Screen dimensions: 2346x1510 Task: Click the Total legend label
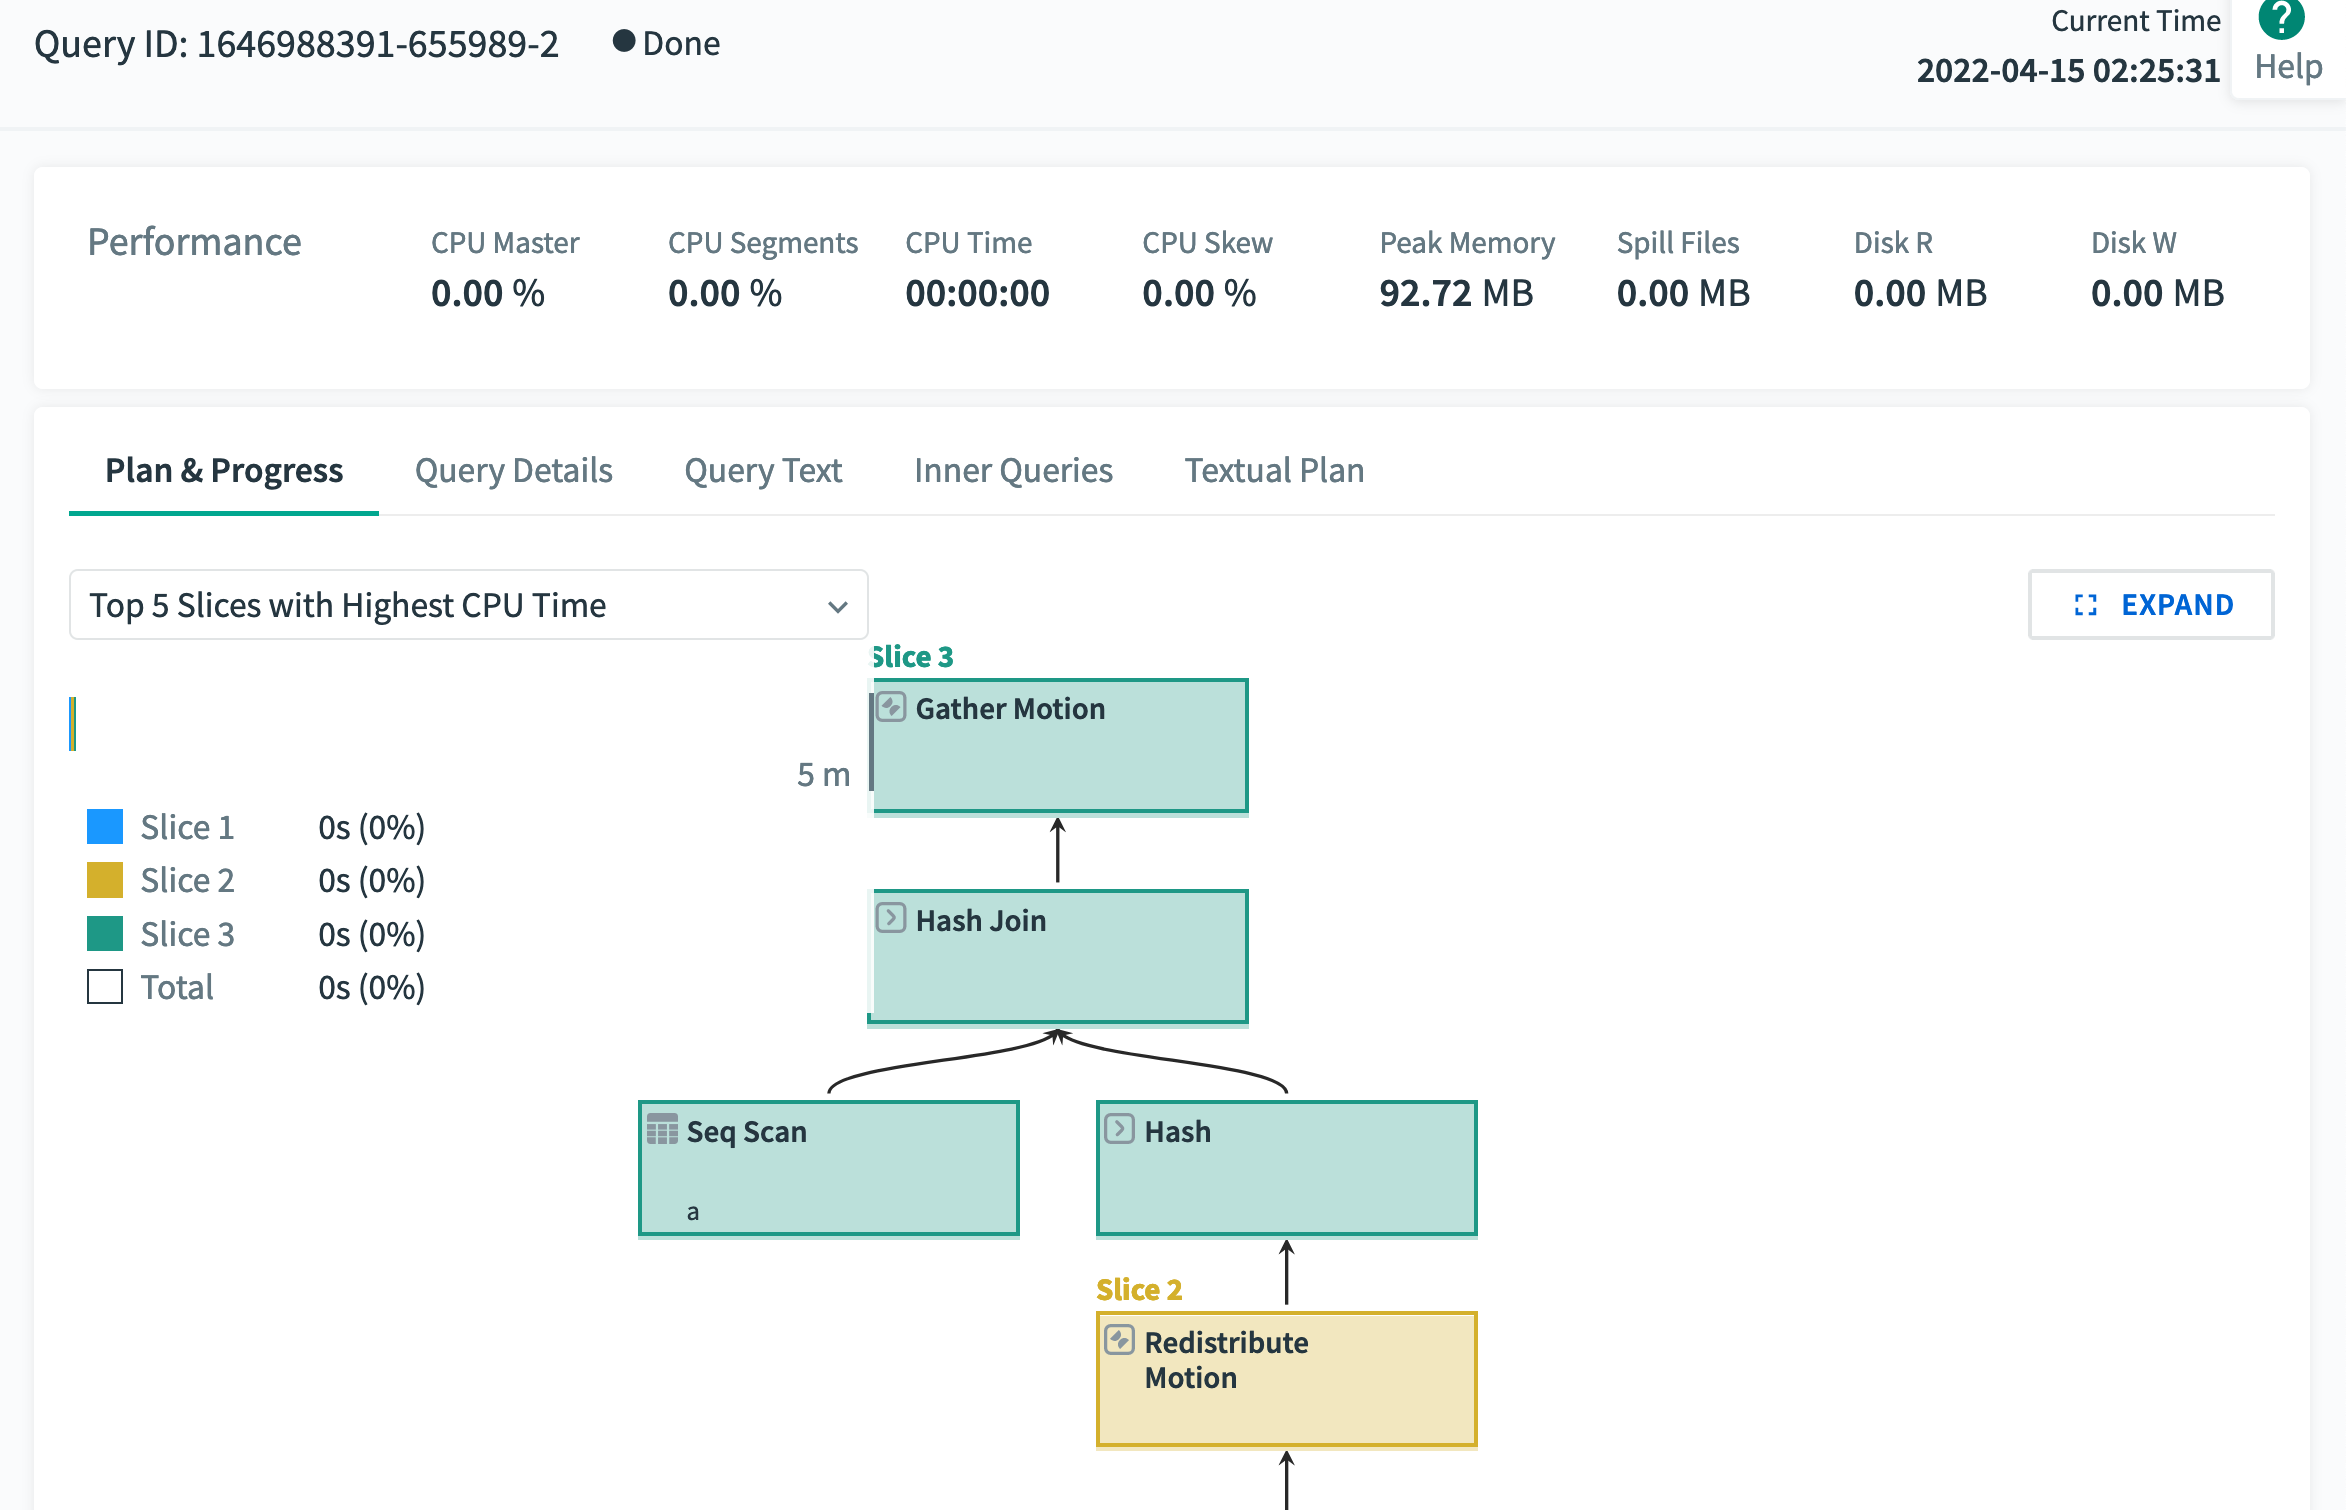tap(177, 987)
